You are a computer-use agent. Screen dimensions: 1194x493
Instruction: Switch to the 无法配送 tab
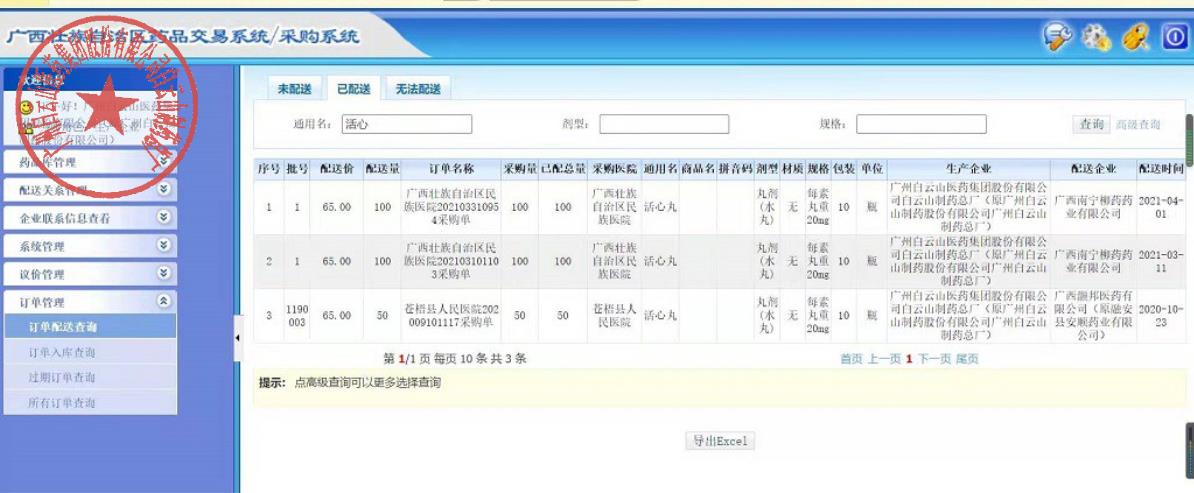(x=418, y=89)
